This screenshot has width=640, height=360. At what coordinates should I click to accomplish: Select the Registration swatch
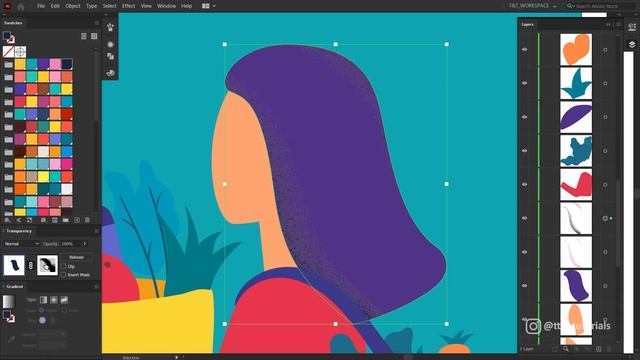(x=20, y=51)
